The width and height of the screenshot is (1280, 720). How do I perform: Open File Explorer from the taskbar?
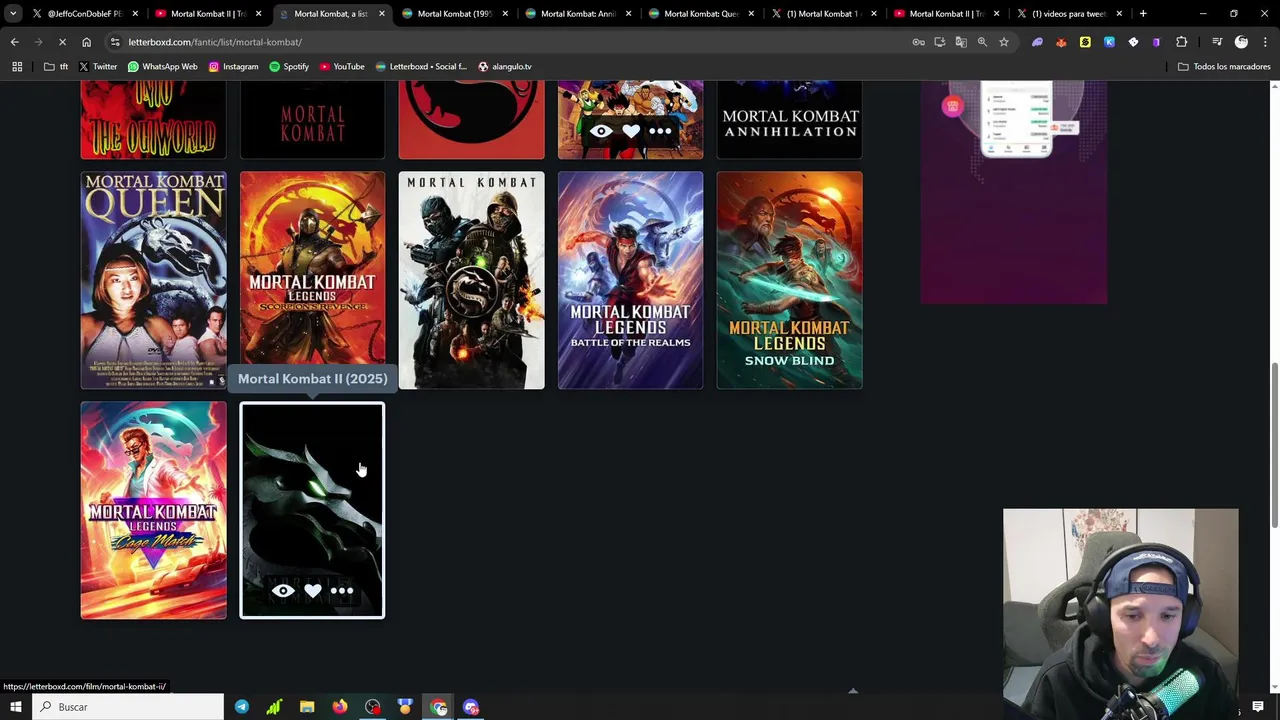307,707
